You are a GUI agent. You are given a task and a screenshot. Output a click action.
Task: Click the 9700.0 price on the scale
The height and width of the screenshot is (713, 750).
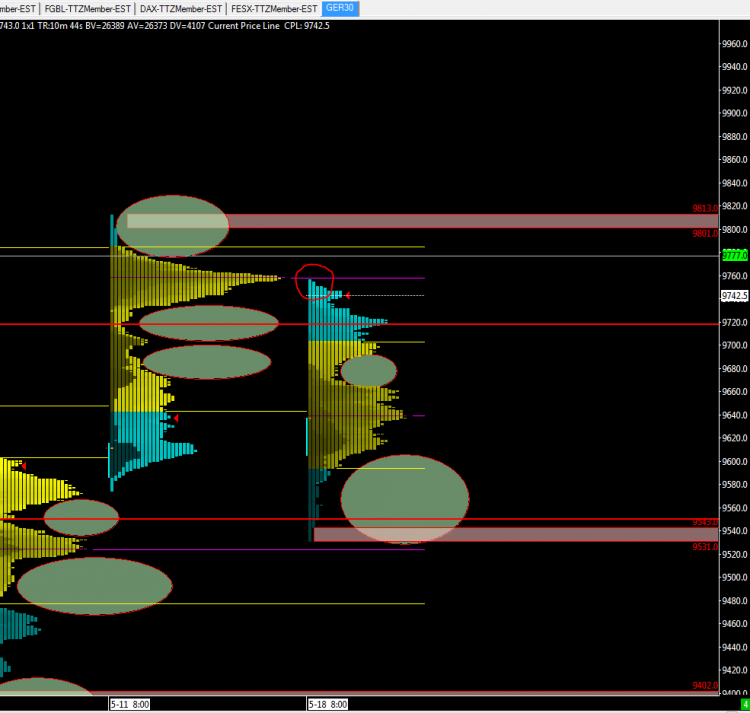coord(734,345)
